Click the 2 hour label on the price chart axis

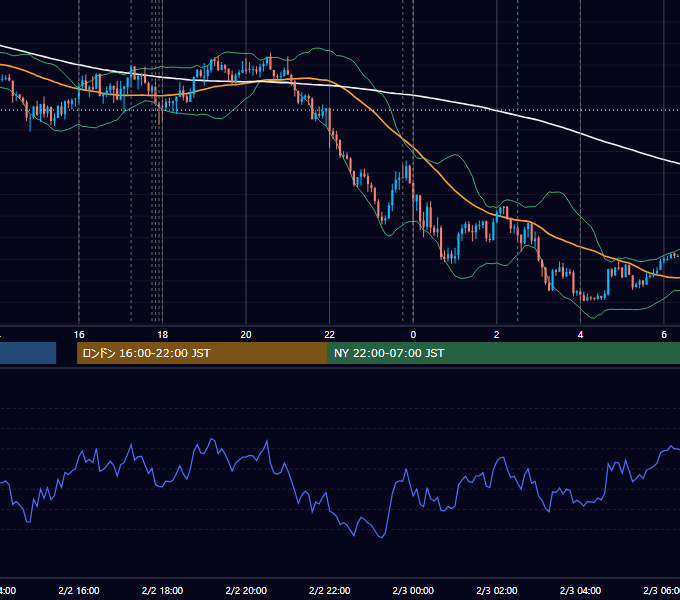tap(497, 335)
